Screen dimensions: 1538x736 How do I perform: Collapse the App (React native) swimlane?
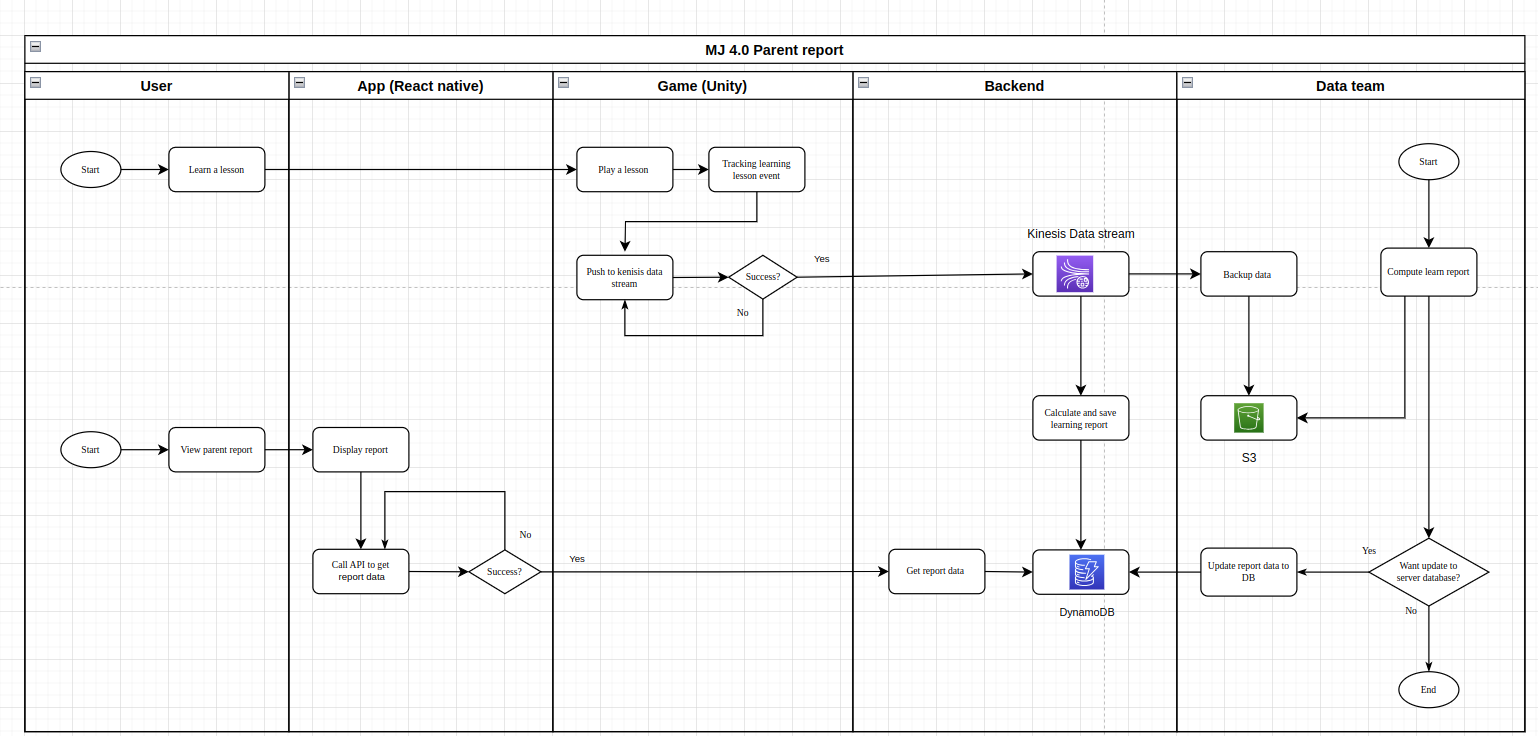[x=299, y=83]
